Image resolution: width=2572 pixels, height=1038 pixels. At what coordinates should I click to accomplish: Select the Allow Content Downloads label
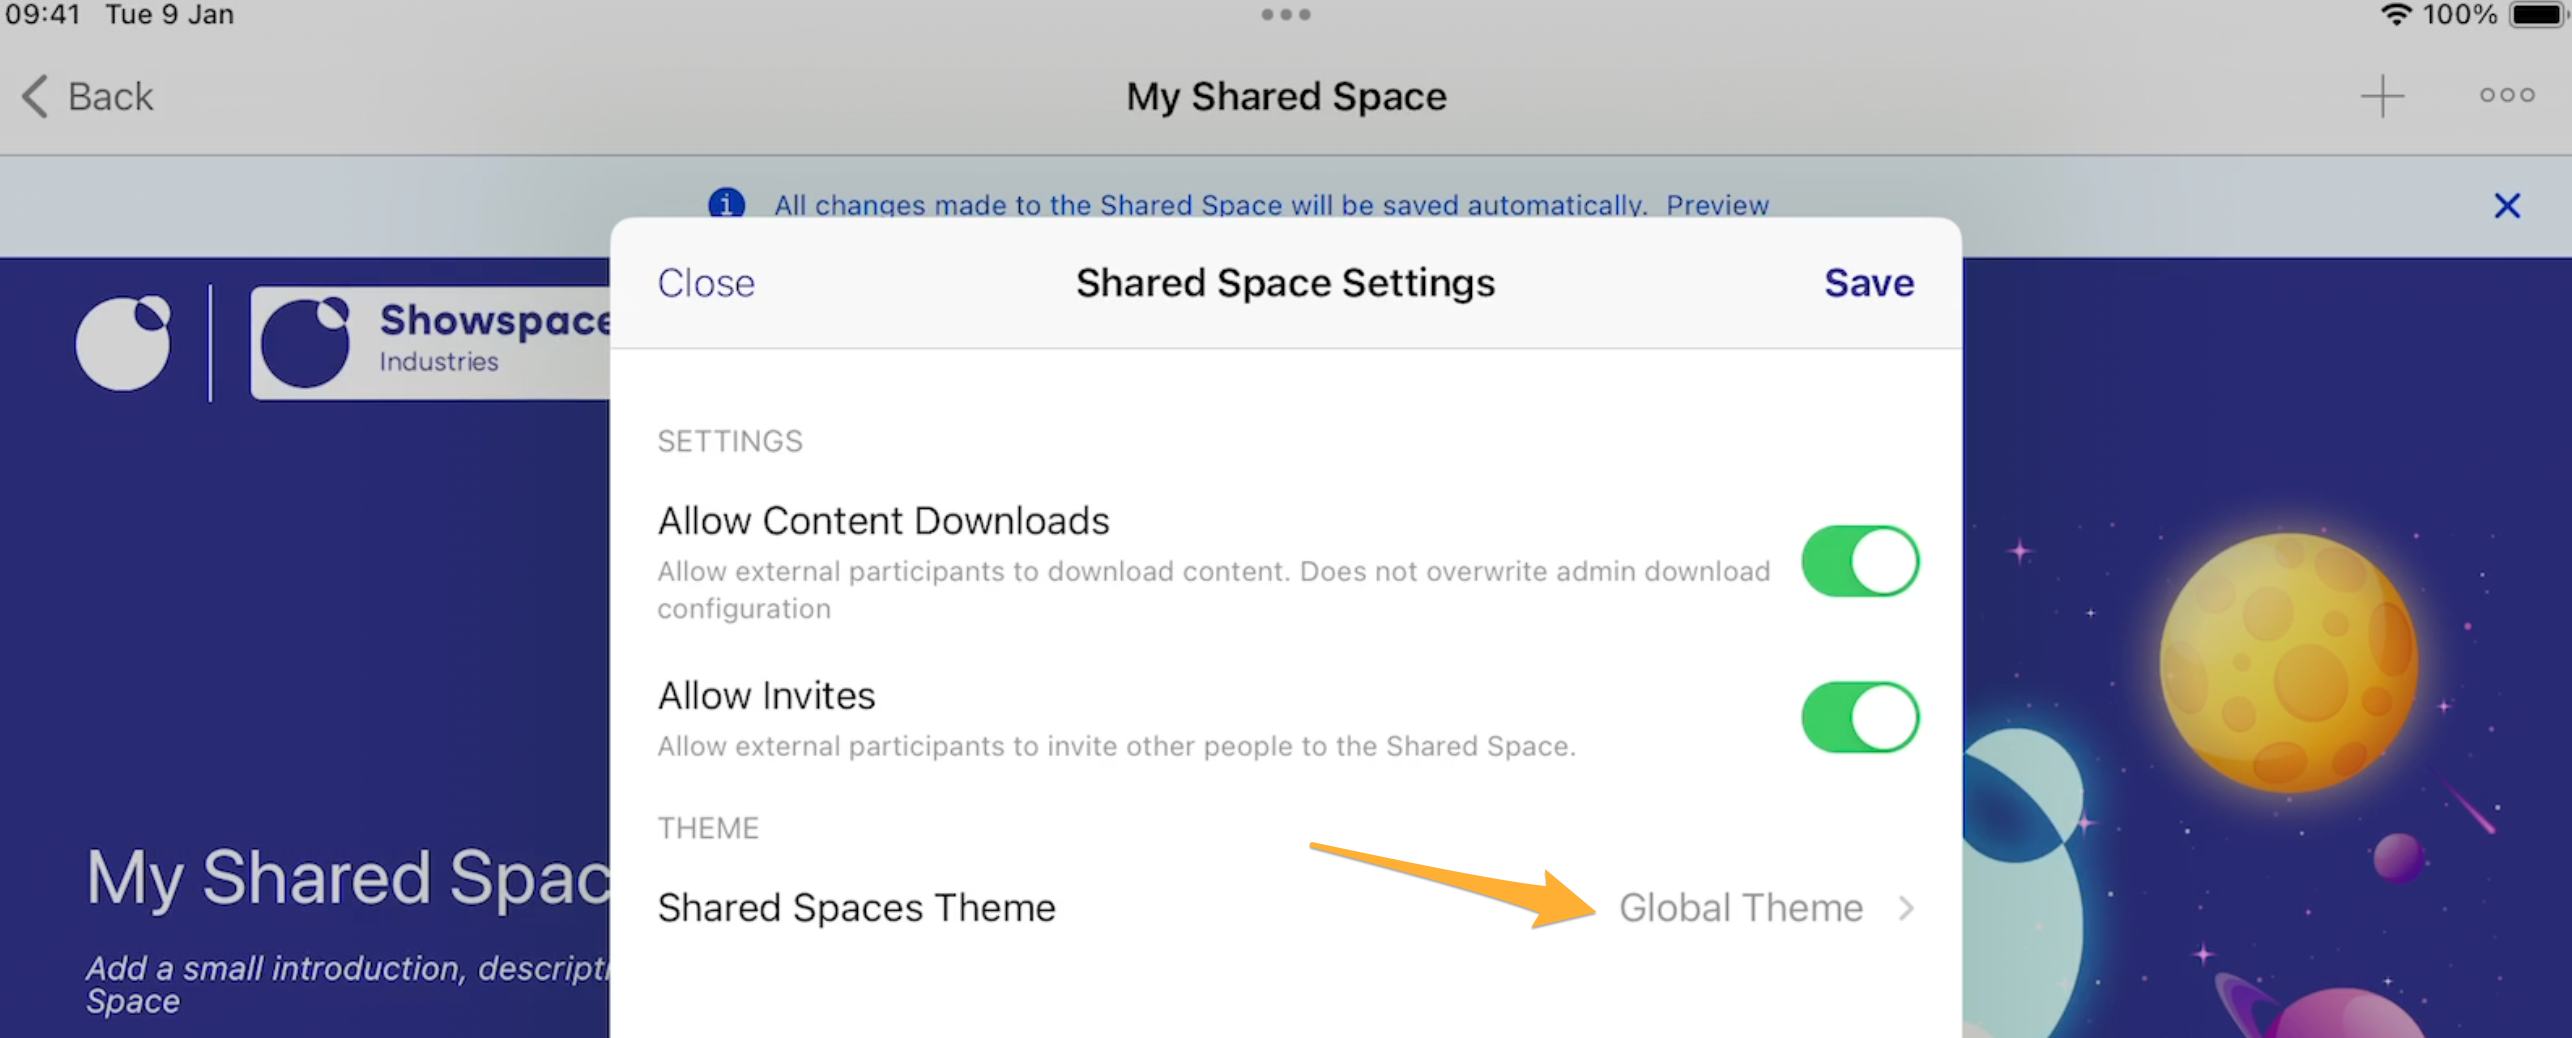[883, 521]
